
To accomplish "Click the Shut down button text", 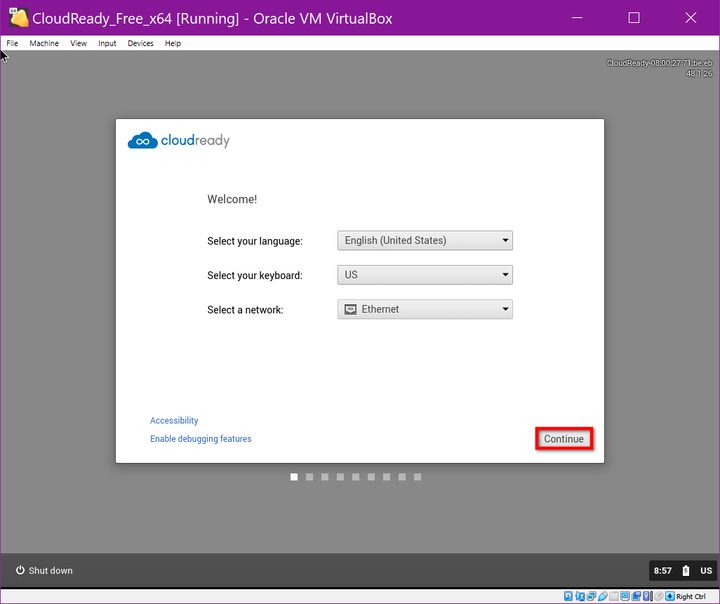I will point(51,570).
